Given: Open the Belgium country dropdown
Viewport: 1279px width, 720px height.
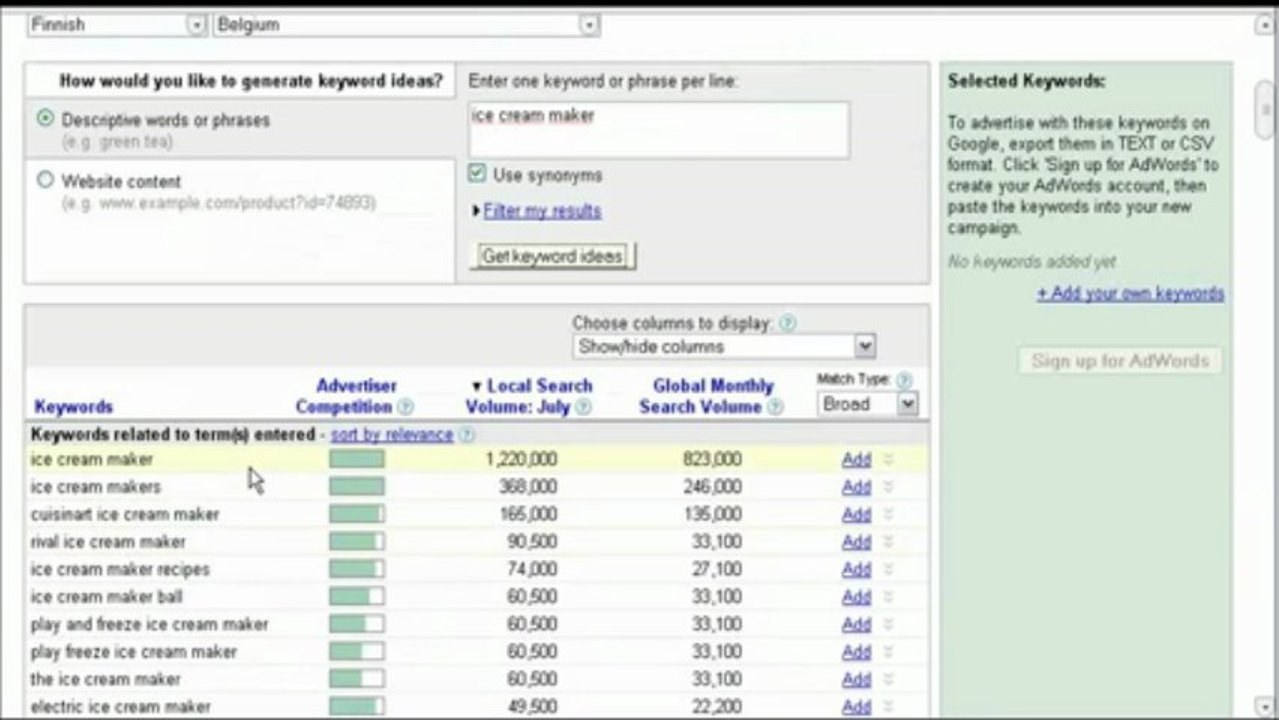Looking at the screenshot, I should pyautogui.click(x=406, y=25).
